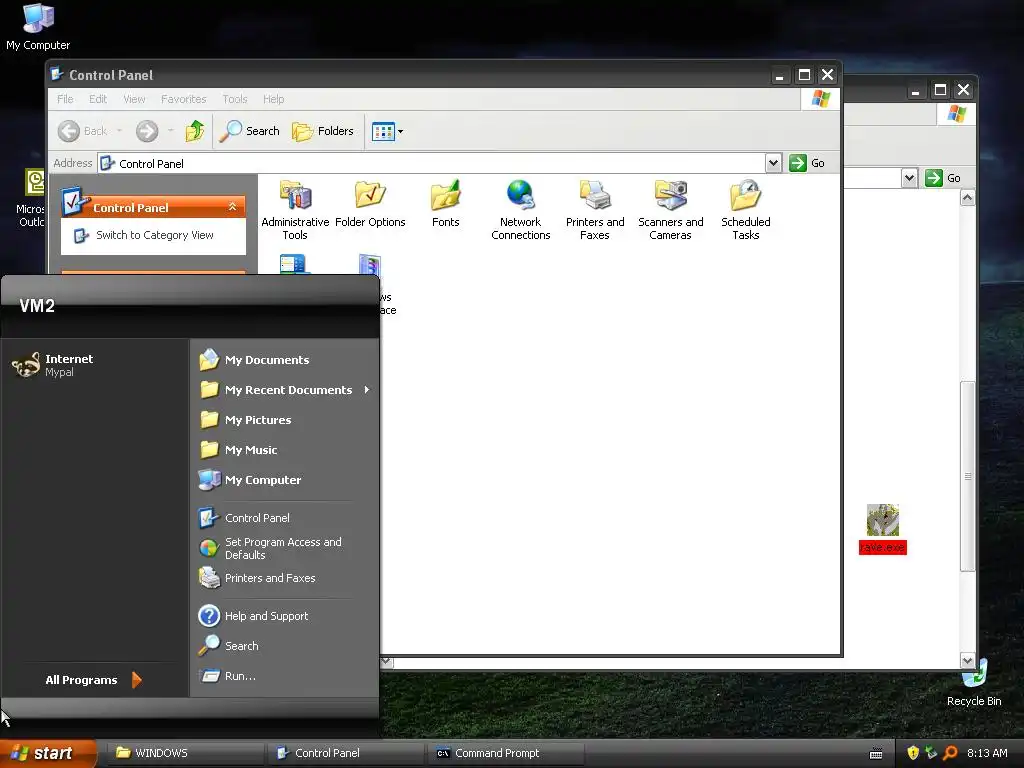
Task: Click the network connection tray icon
Action: point(931,753)
